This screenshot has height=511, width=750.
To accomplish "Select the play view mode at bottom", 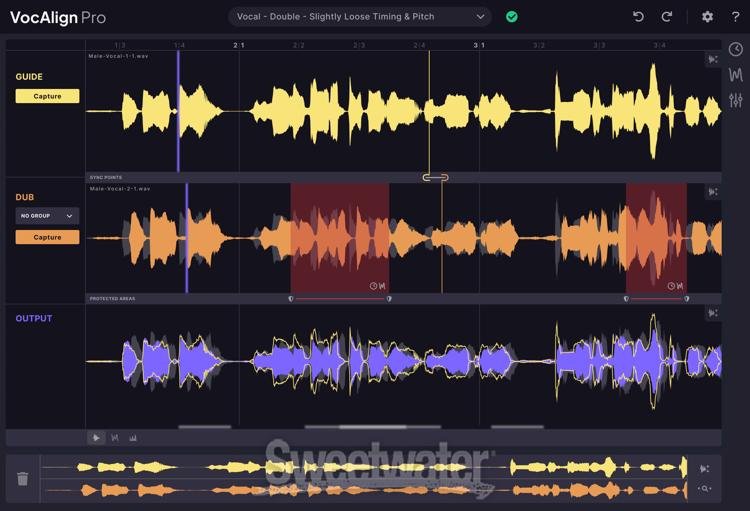I will pos(96,437).
